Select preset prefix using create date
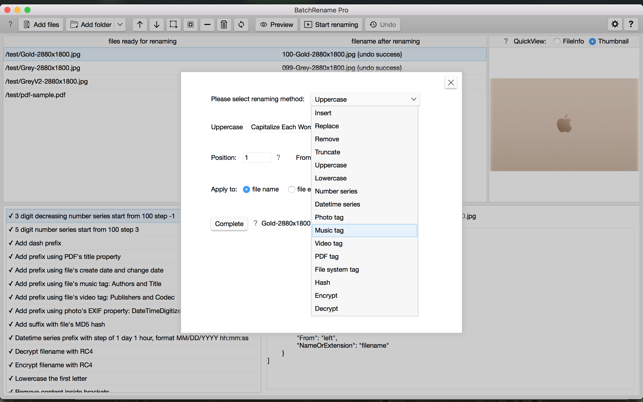 (93, 270)
